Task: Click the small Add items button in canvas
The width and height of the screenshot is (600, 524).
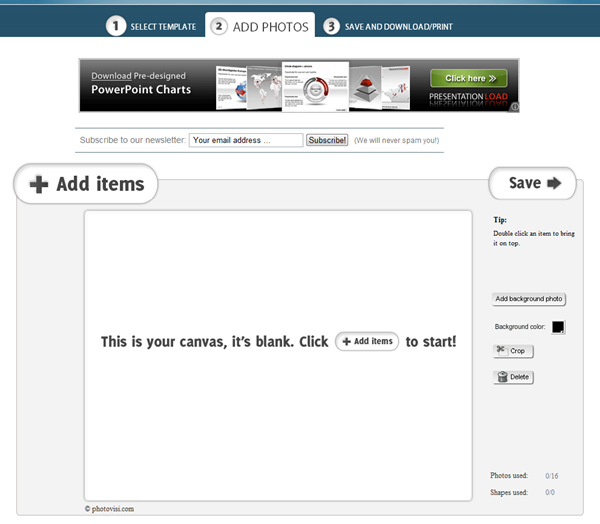Action: pyautogui.click(x=367, y=341)
